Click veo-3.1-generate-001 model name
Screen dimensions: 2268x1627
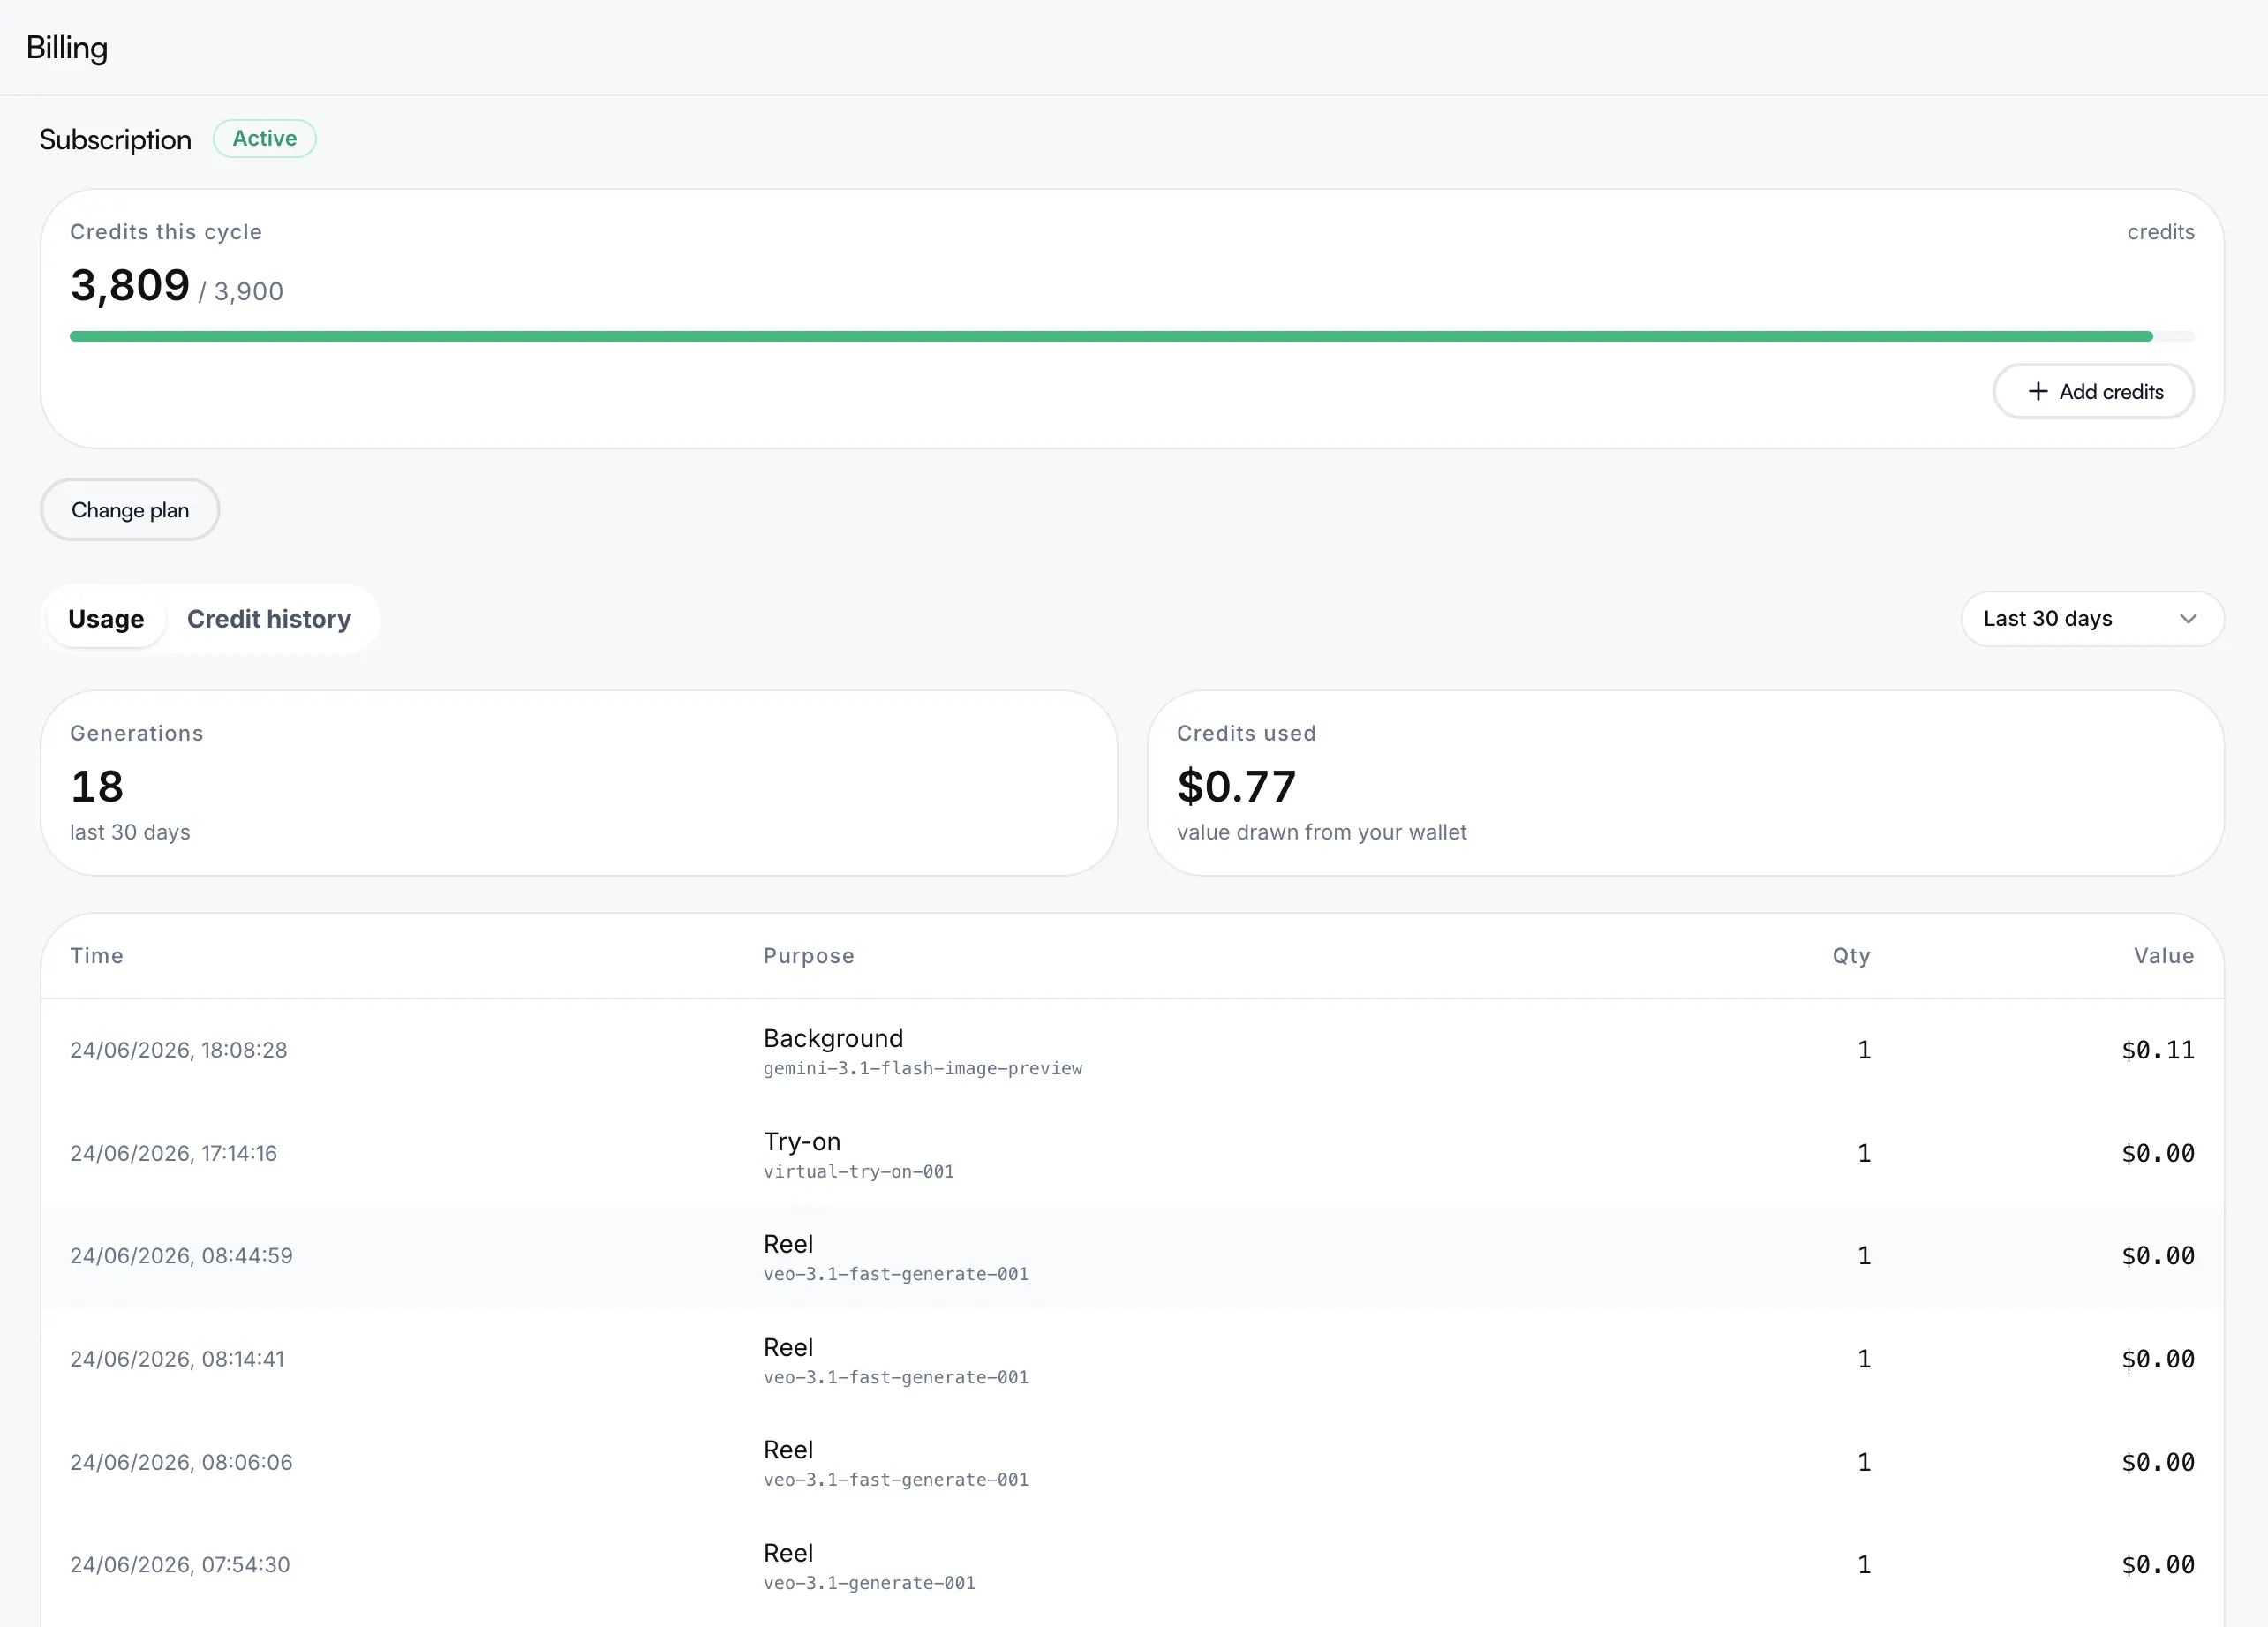click(869, 1583)
